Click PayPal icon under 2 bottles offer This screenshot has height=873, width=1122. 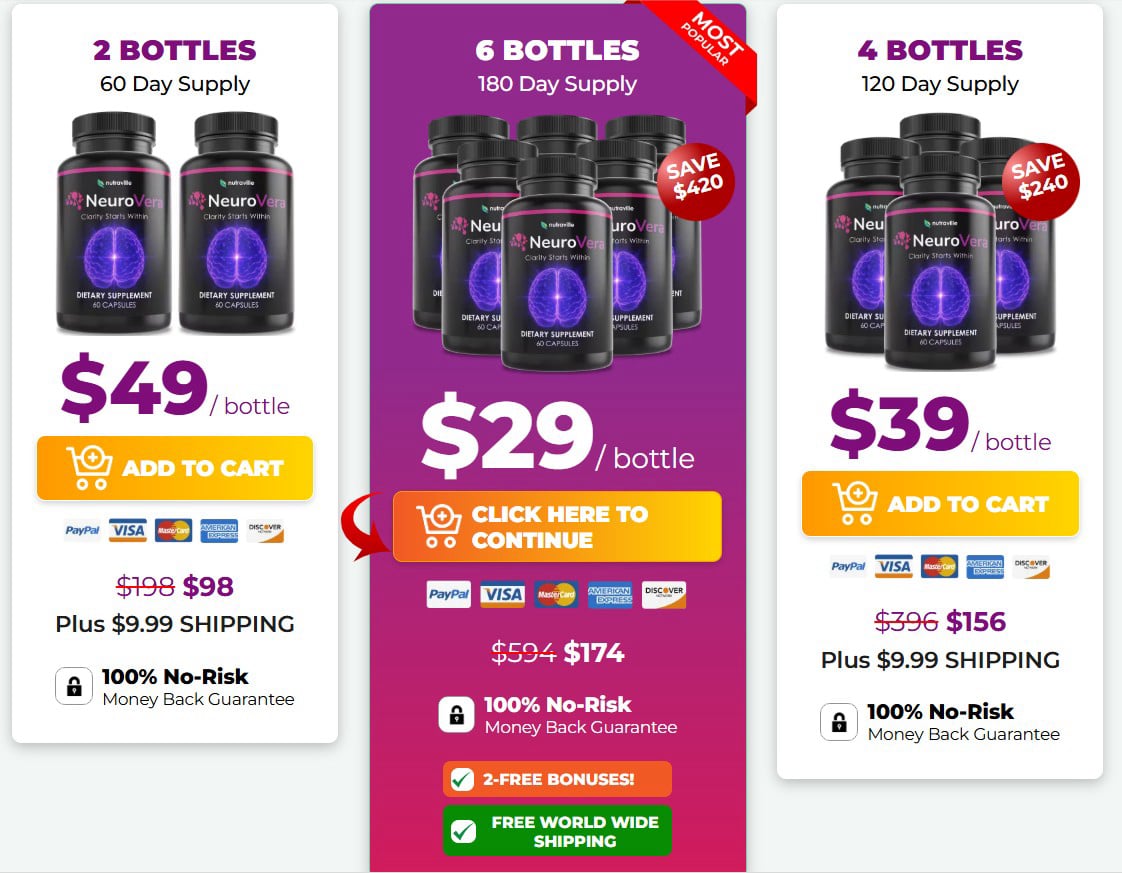[82, 530]
